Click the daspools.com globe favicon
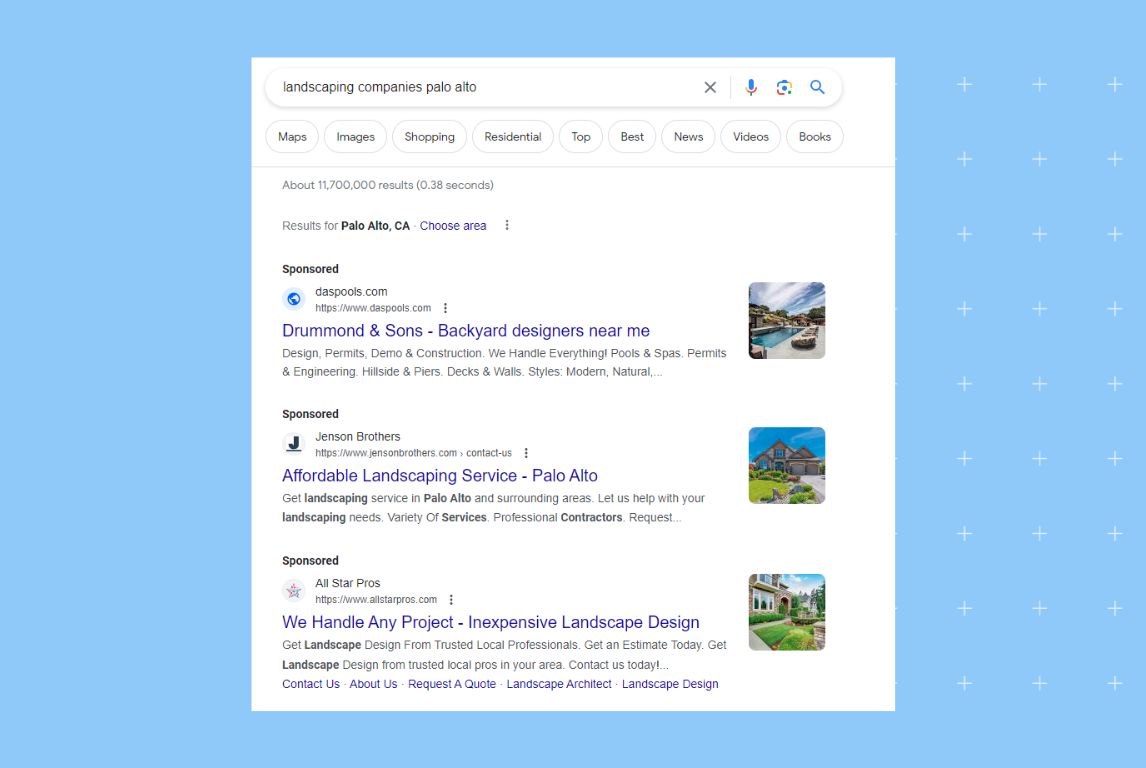The height and width of the screenshot is (768, 1146). [x=294, y=299]
